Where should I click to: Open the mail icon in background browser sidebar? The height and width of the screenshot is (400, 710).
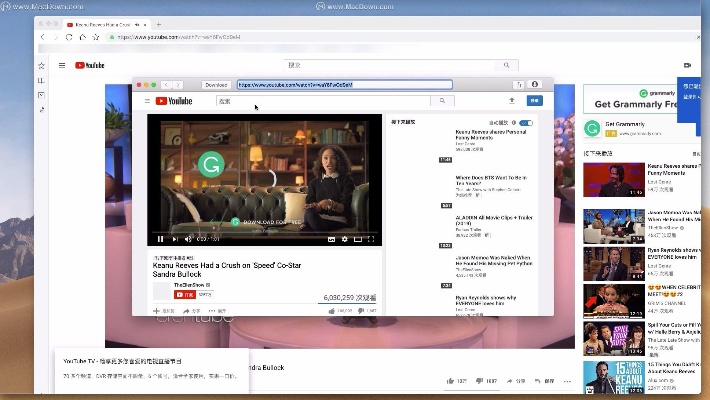pyautogui.click(x=41, y=95)
